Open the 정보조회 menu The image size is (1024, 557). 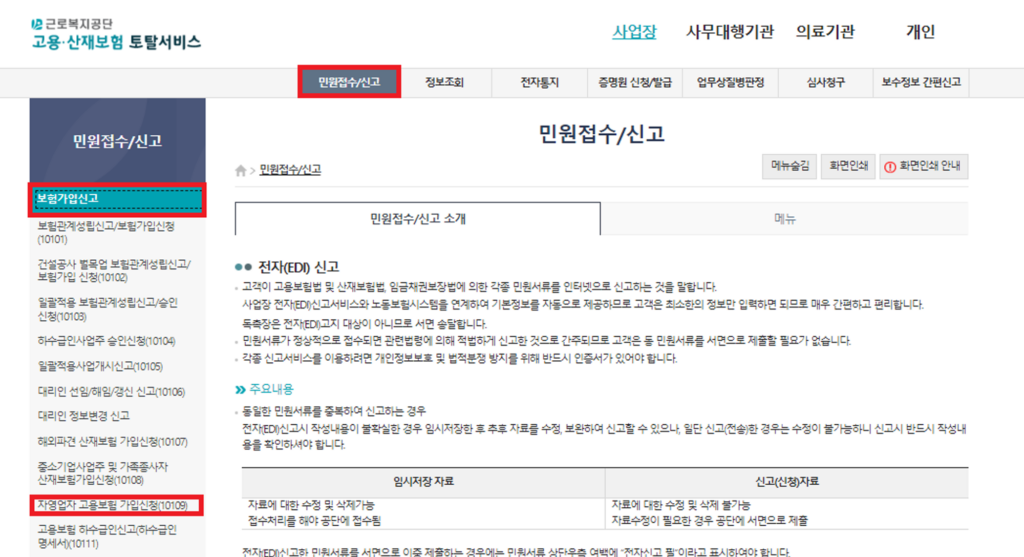pyautogui.click(x=444, y=82)
